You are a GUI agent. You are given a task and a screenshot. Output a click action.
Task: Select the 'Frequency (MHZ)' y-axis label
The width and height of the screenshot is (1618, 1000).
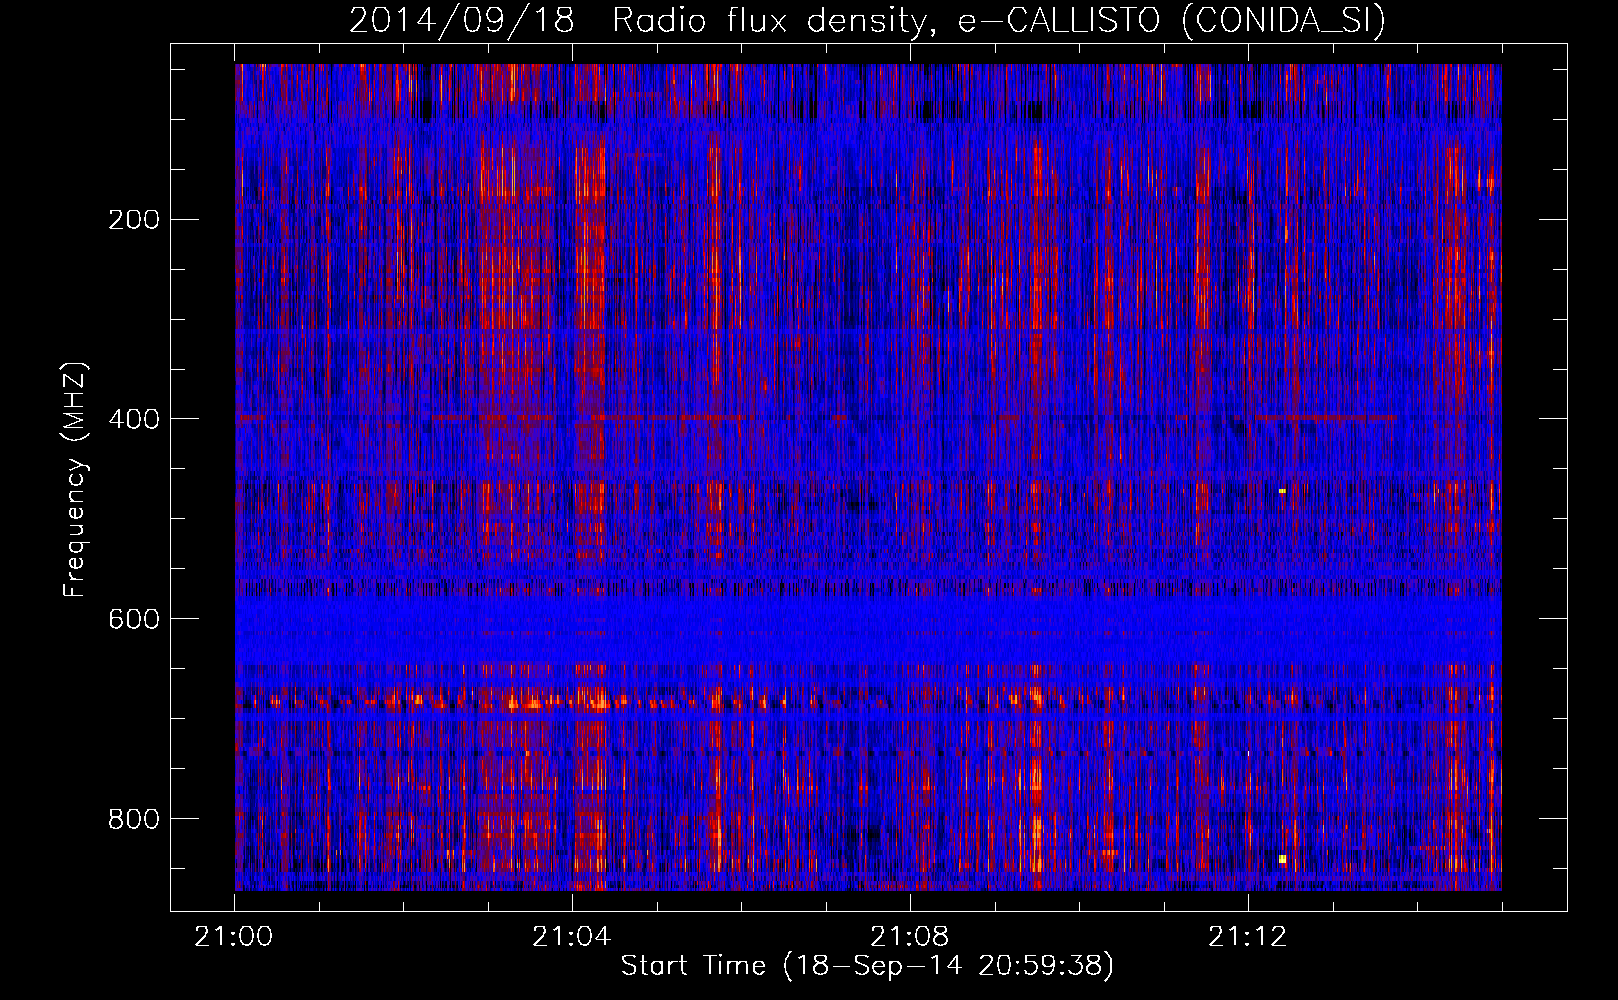coord(75,479)
